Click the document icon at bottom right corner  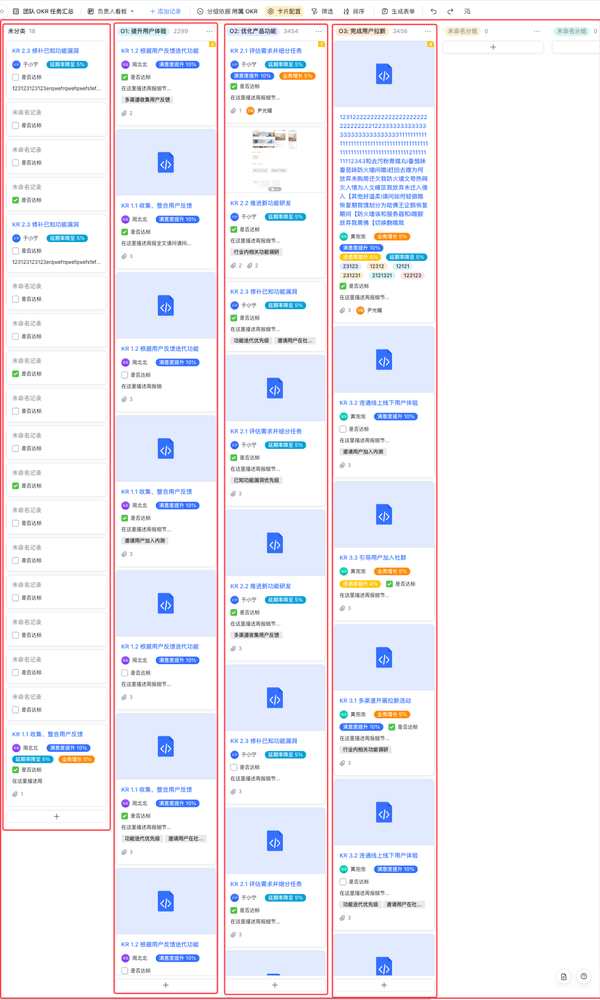click(564, 976)
